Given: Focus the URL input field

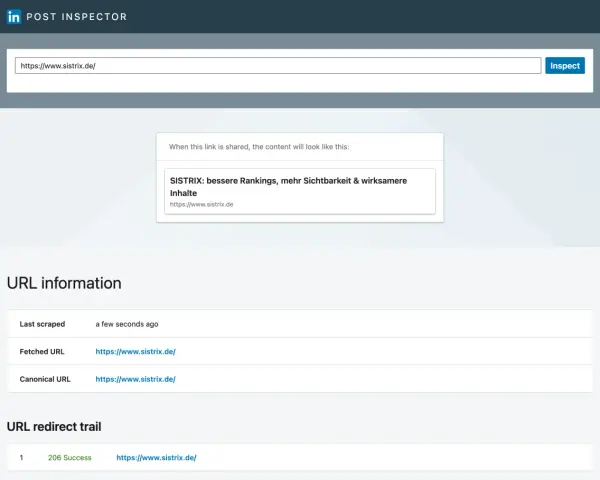Looking at the screenshot, I should click(278, 65).
